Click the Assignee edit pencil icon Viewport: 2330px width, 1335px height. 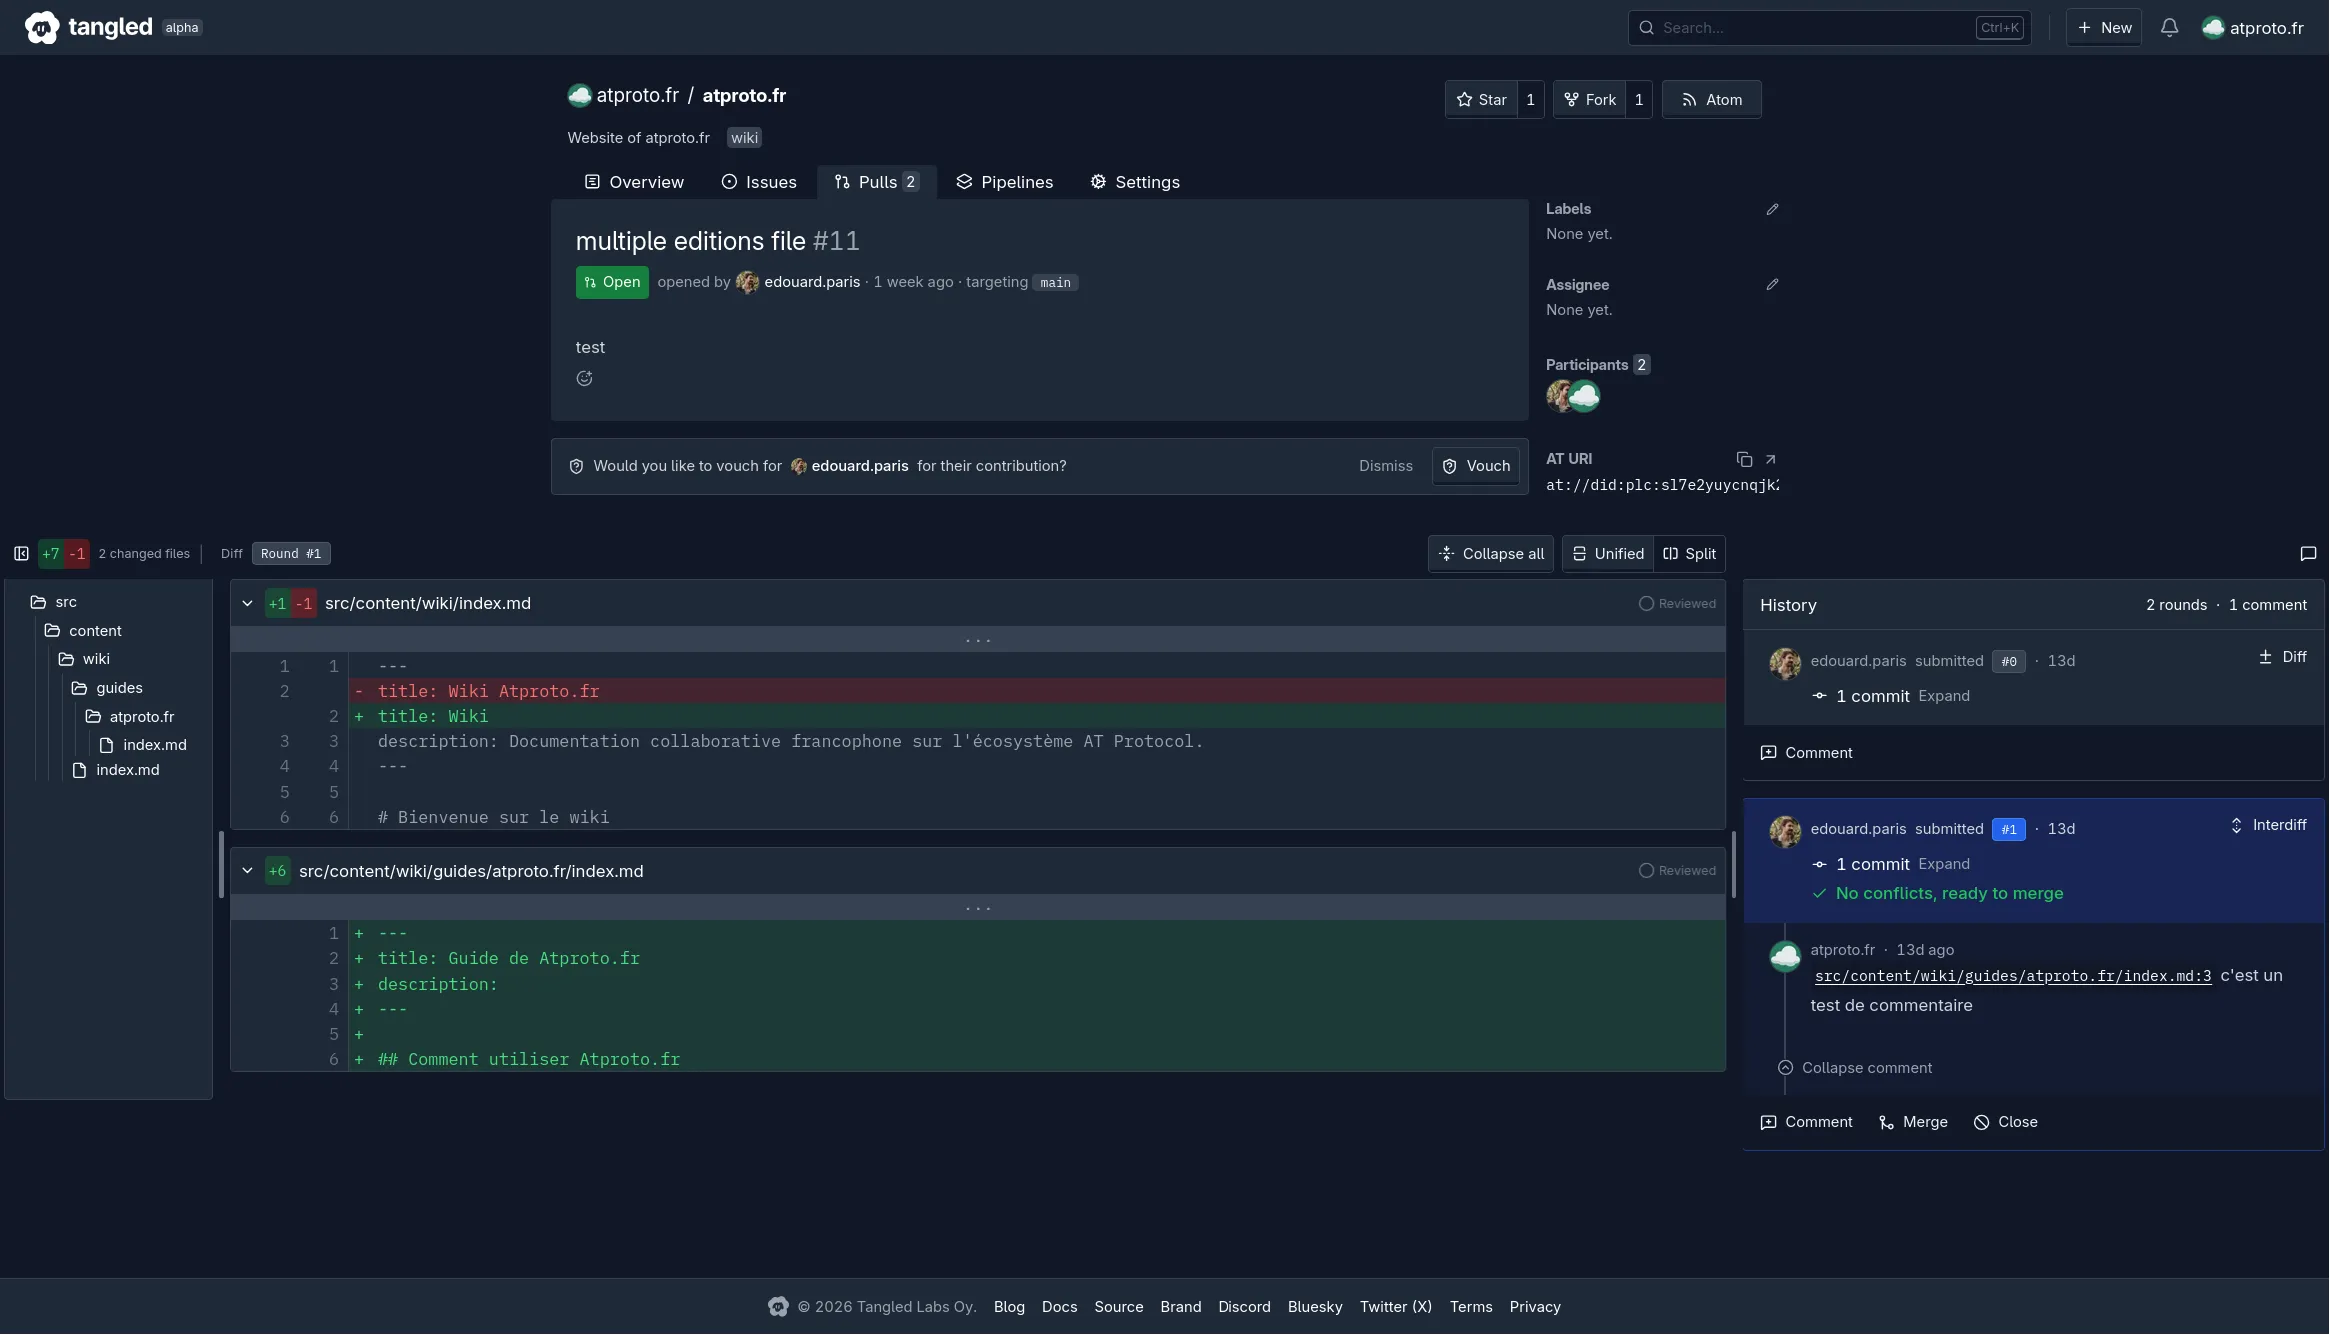(1772, 285)
